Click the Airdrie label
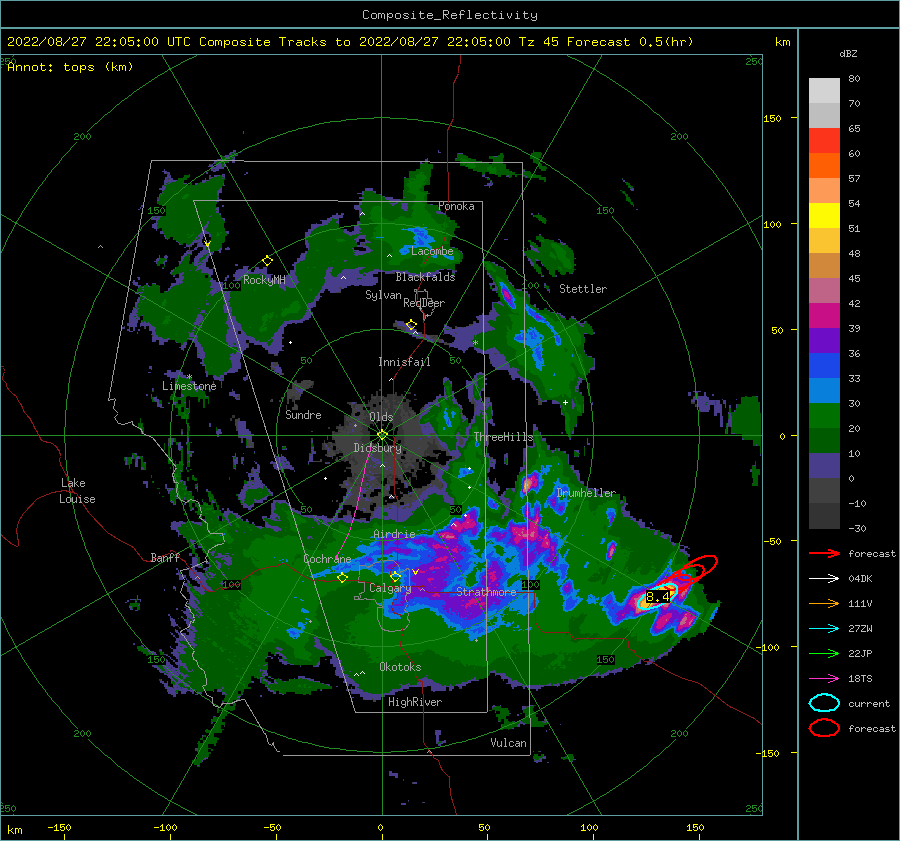900x841 pixels. click(394, 534)
